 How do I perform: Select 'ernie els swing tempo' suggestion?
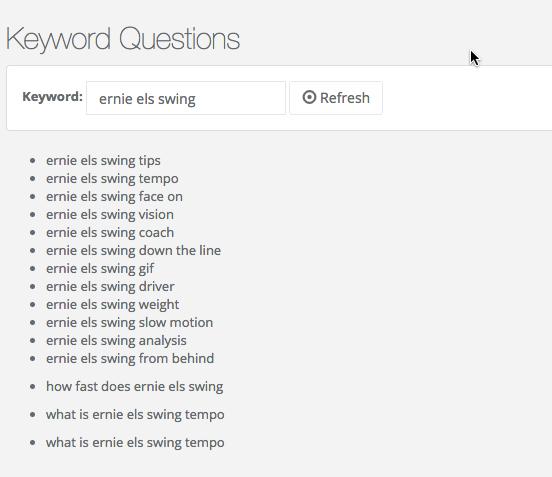click(112, 178)
